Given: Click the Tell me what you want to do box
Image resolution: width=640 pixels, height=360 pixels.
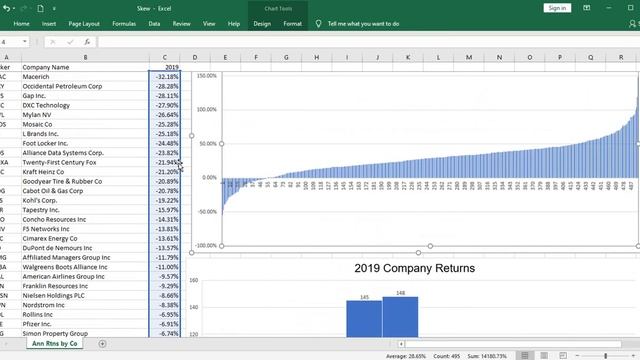Looking at the screenshot, I should point(363,24).
